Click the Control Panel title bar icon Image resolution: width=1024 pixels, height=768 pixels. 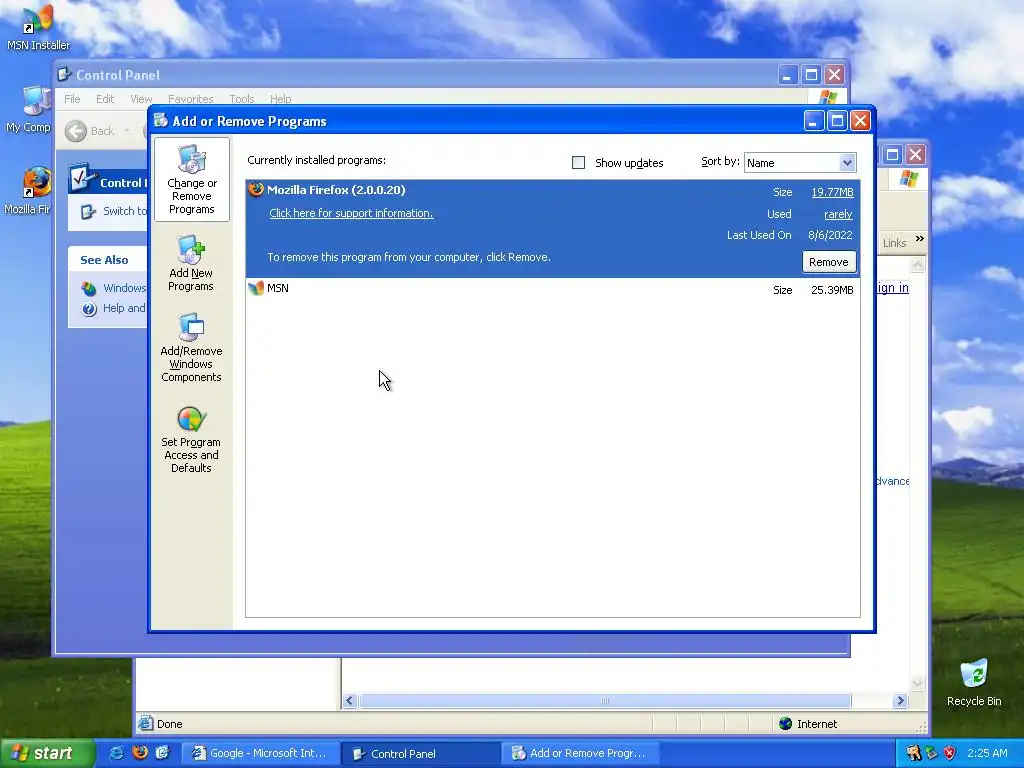tap(64, 74)
